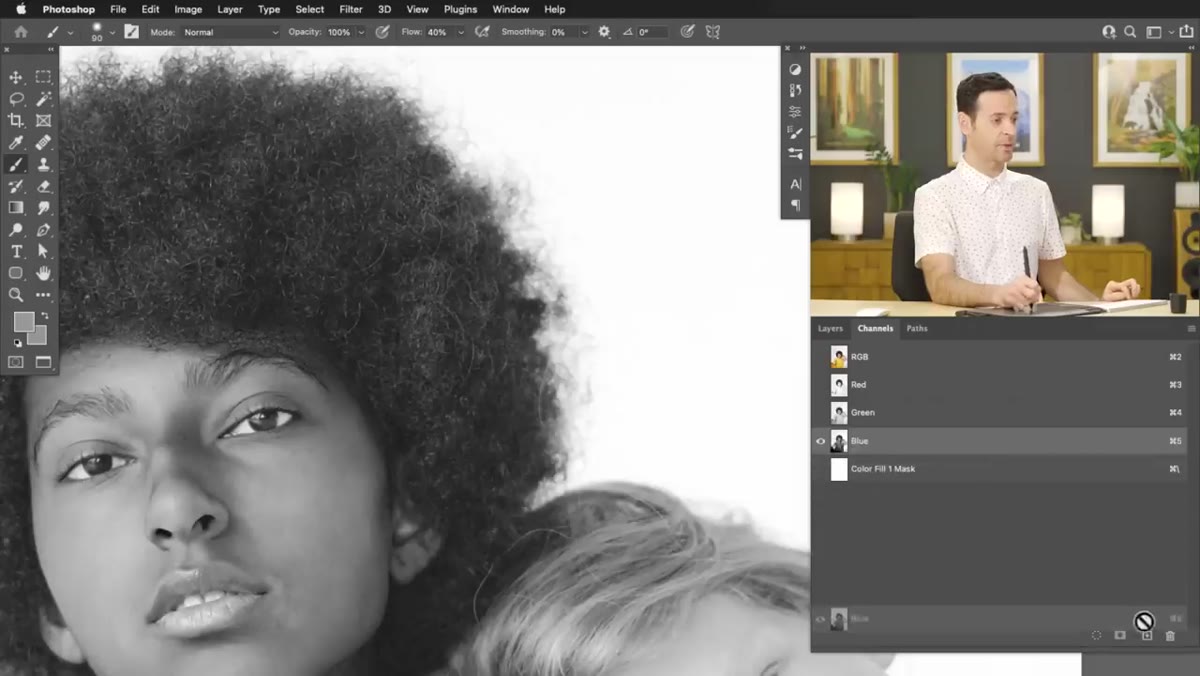Viewport: 1200px width, 676px height.
Task: Open the Channels panel menu
Action: (x=1191, y=328)
